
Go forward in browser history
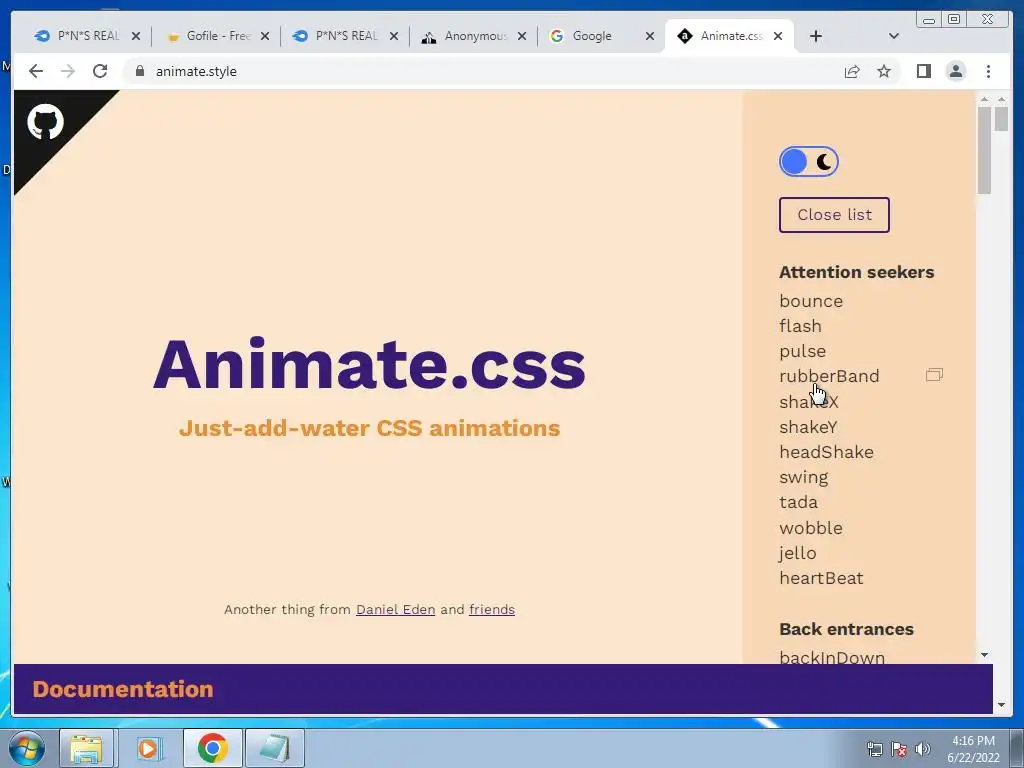tap(68, 71)
